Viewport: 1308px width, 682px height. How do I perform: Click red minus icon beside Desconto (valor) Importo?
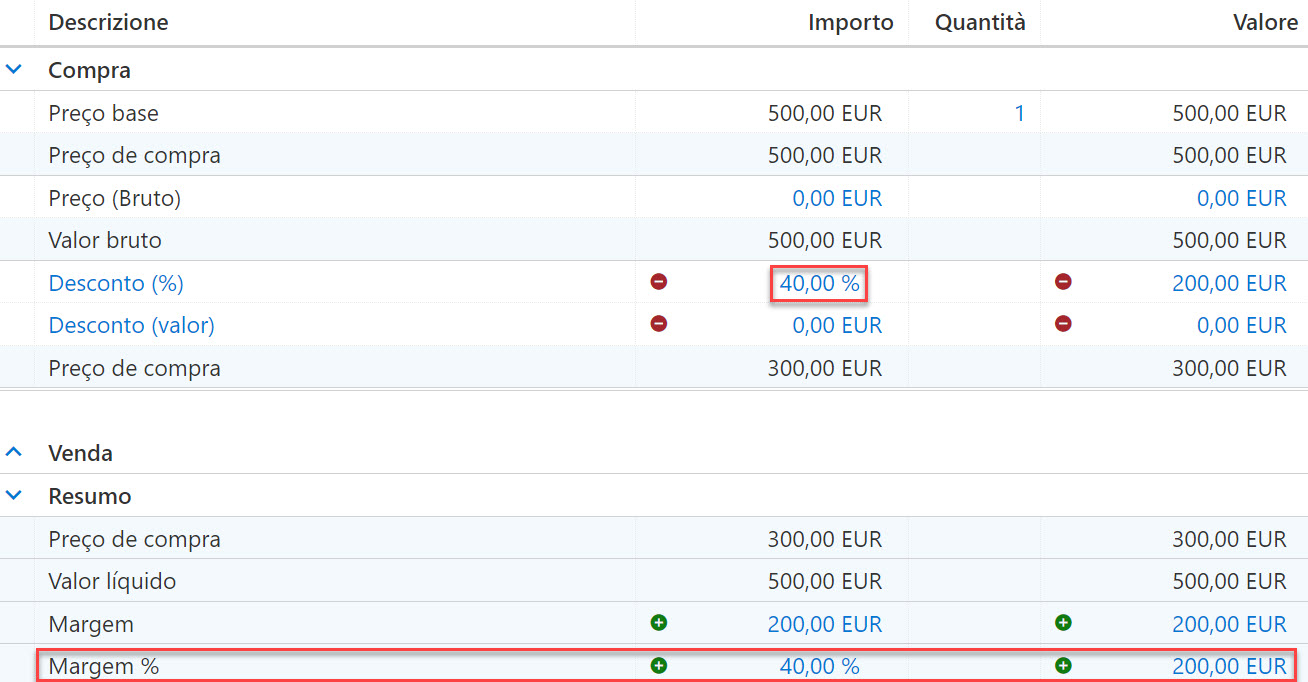[658, 324]
